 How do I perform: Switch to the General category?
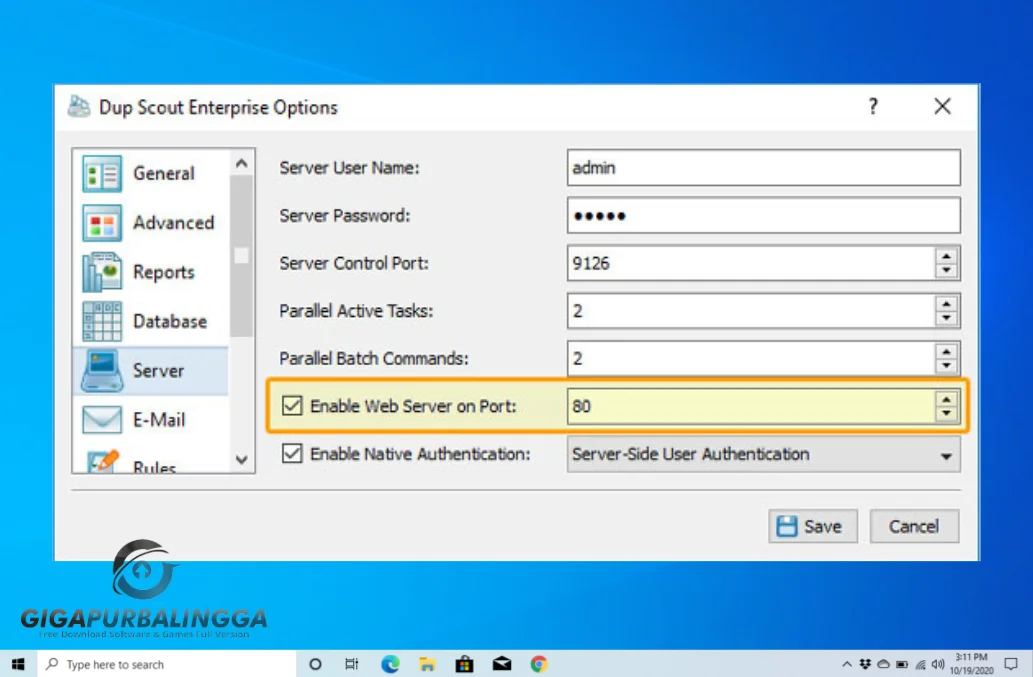pyautogui.click(x=152, y=173)
